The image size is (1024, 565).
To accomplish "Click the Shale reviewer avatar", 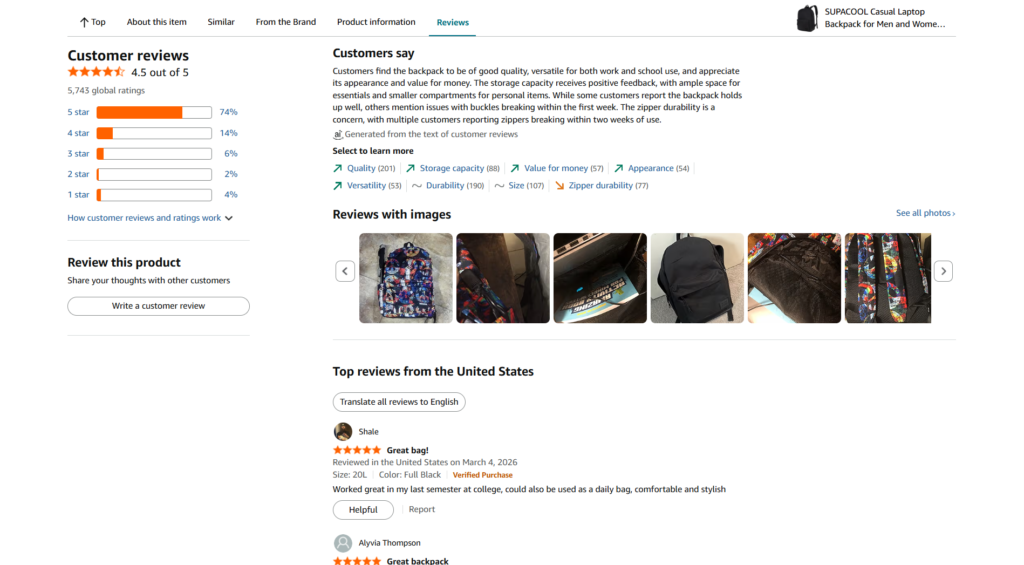I will [343, 432].
